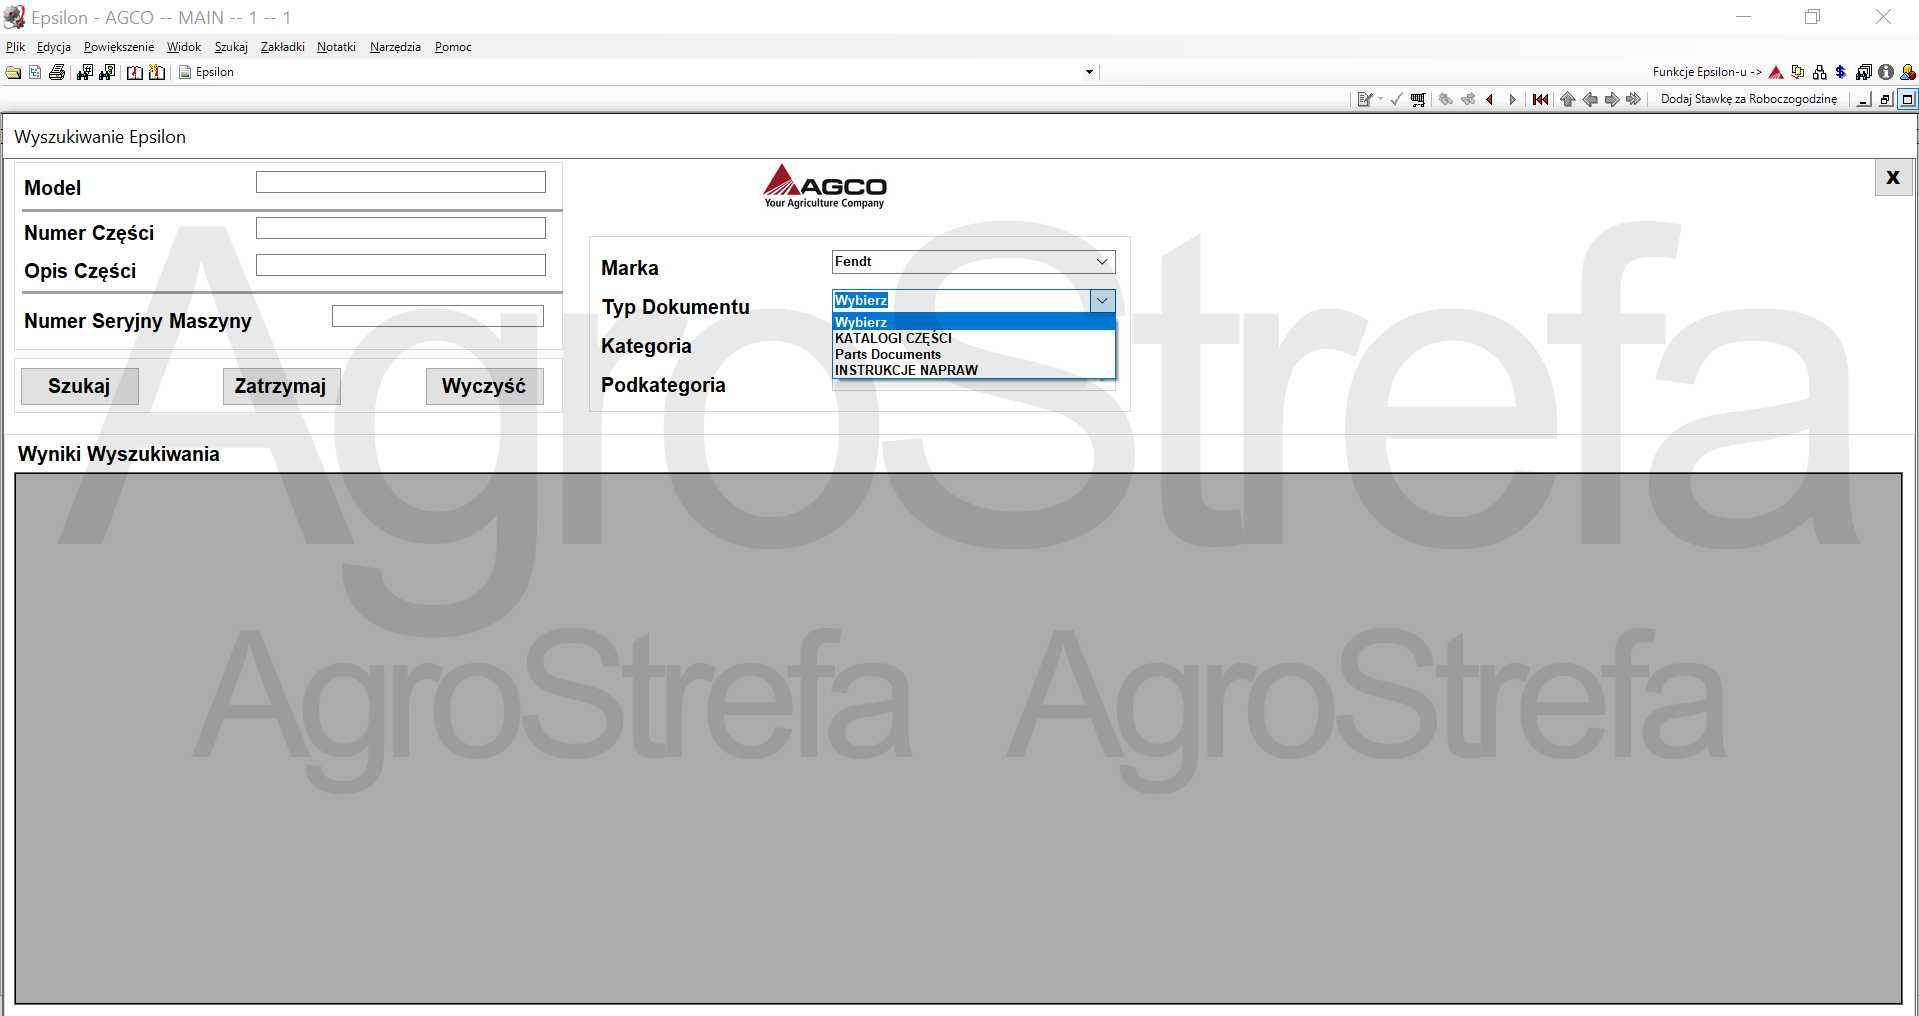Image resolution: width=1919 pixels, height=1016 pixels.
Task: Select Parts Documents from the list
Action: click(x=973, y=354)
